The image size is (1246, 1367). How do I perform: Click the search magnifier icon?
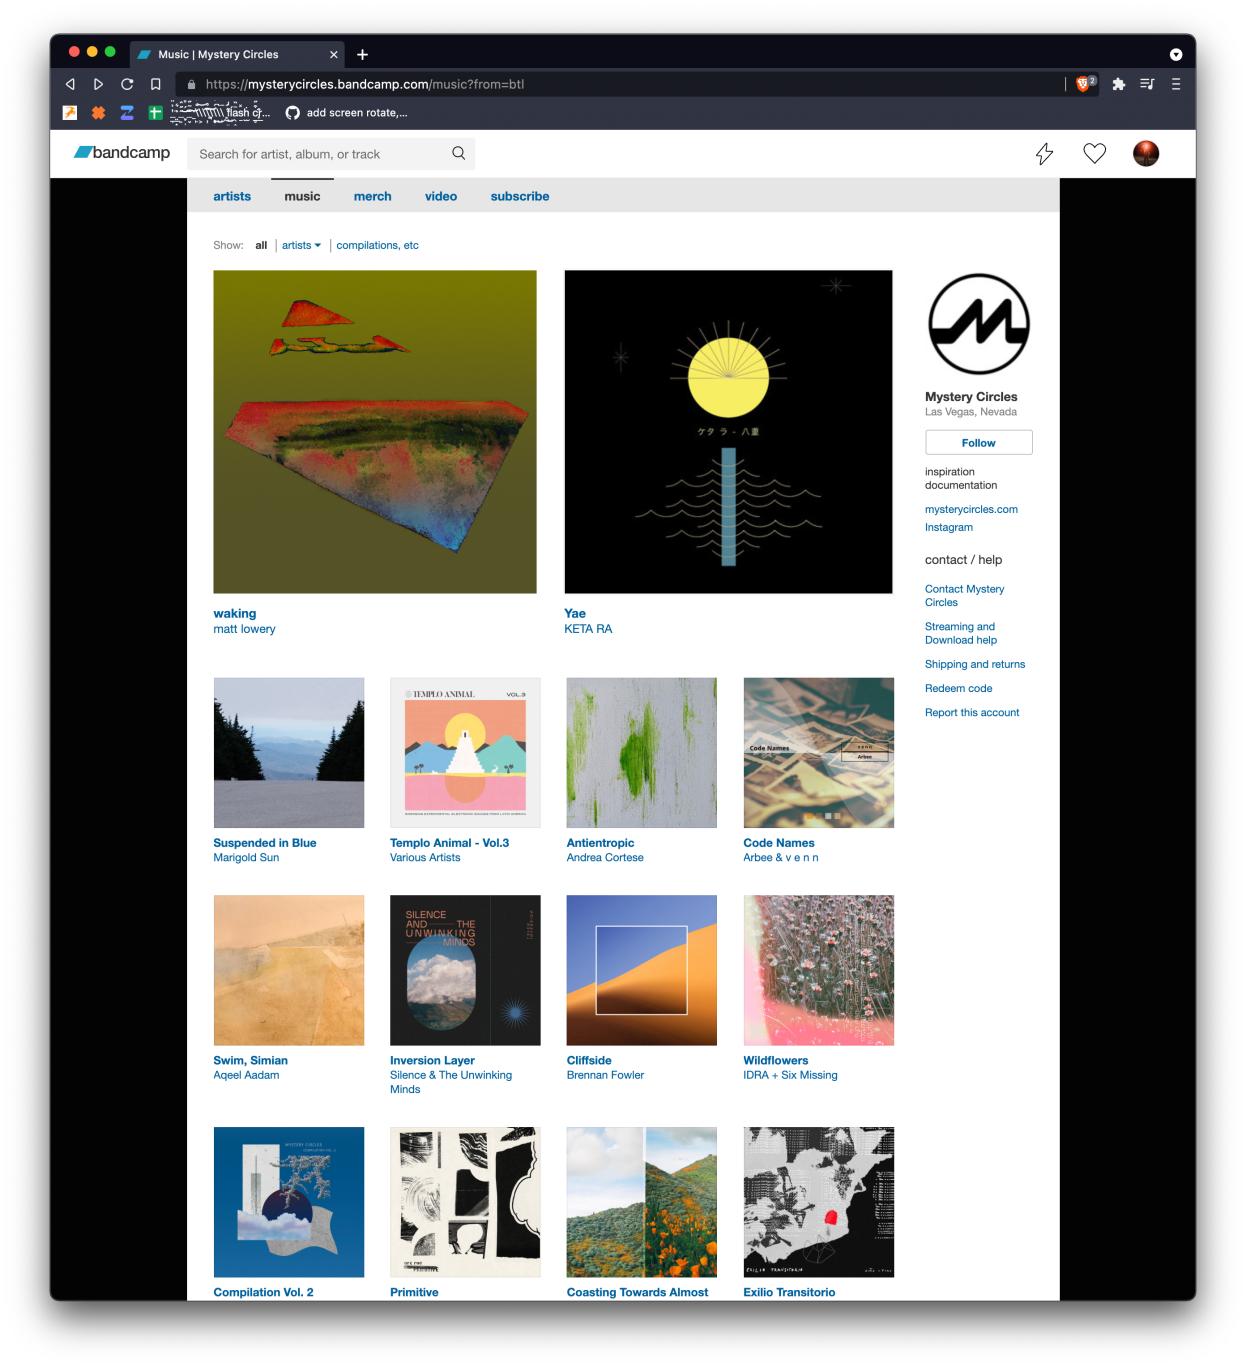tap(459, 153)
